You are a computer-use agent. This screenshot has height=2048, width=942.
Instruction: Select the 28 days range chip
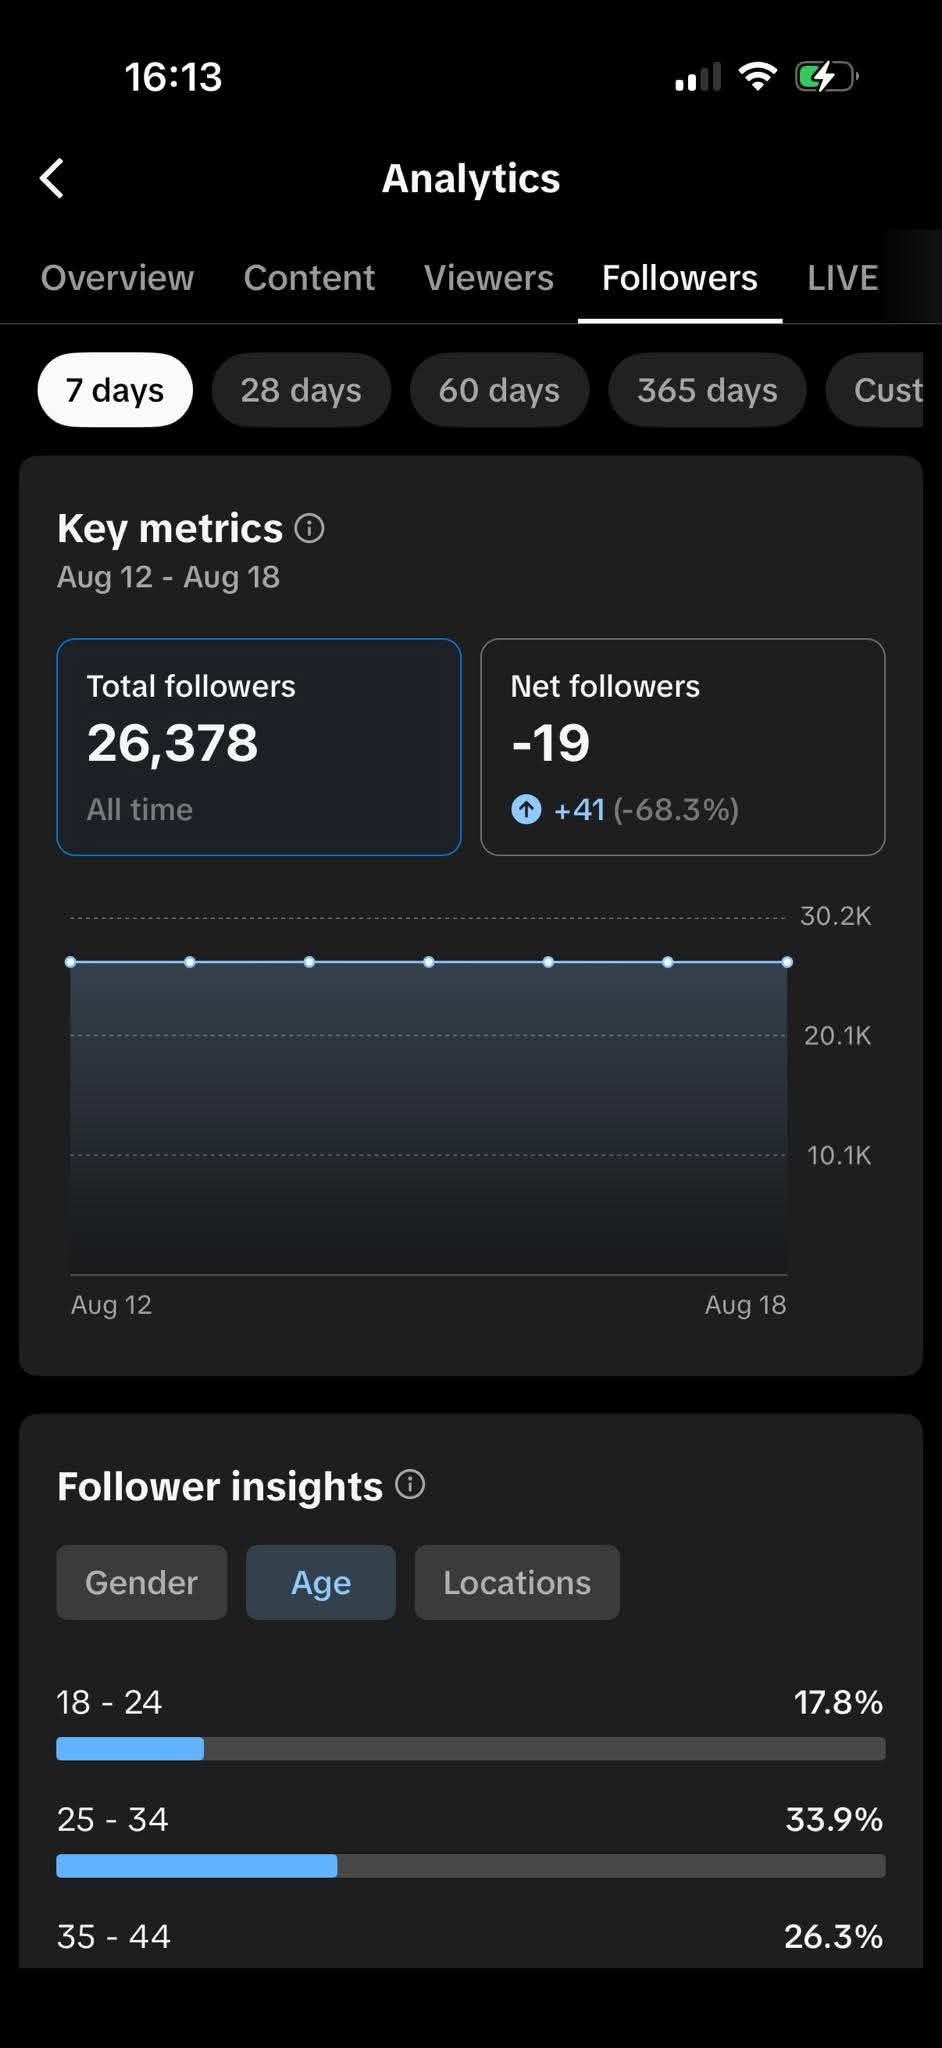click(301, 390)
